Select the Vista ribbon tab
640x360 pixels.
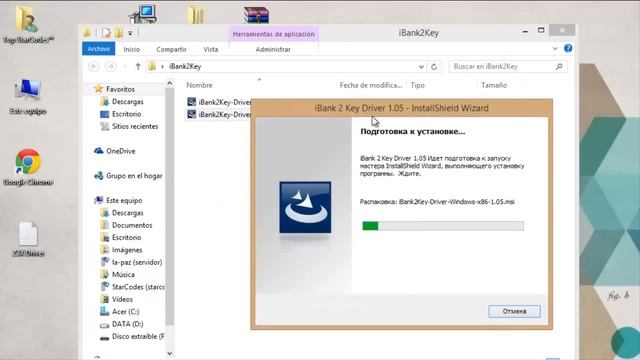[211, 49]
